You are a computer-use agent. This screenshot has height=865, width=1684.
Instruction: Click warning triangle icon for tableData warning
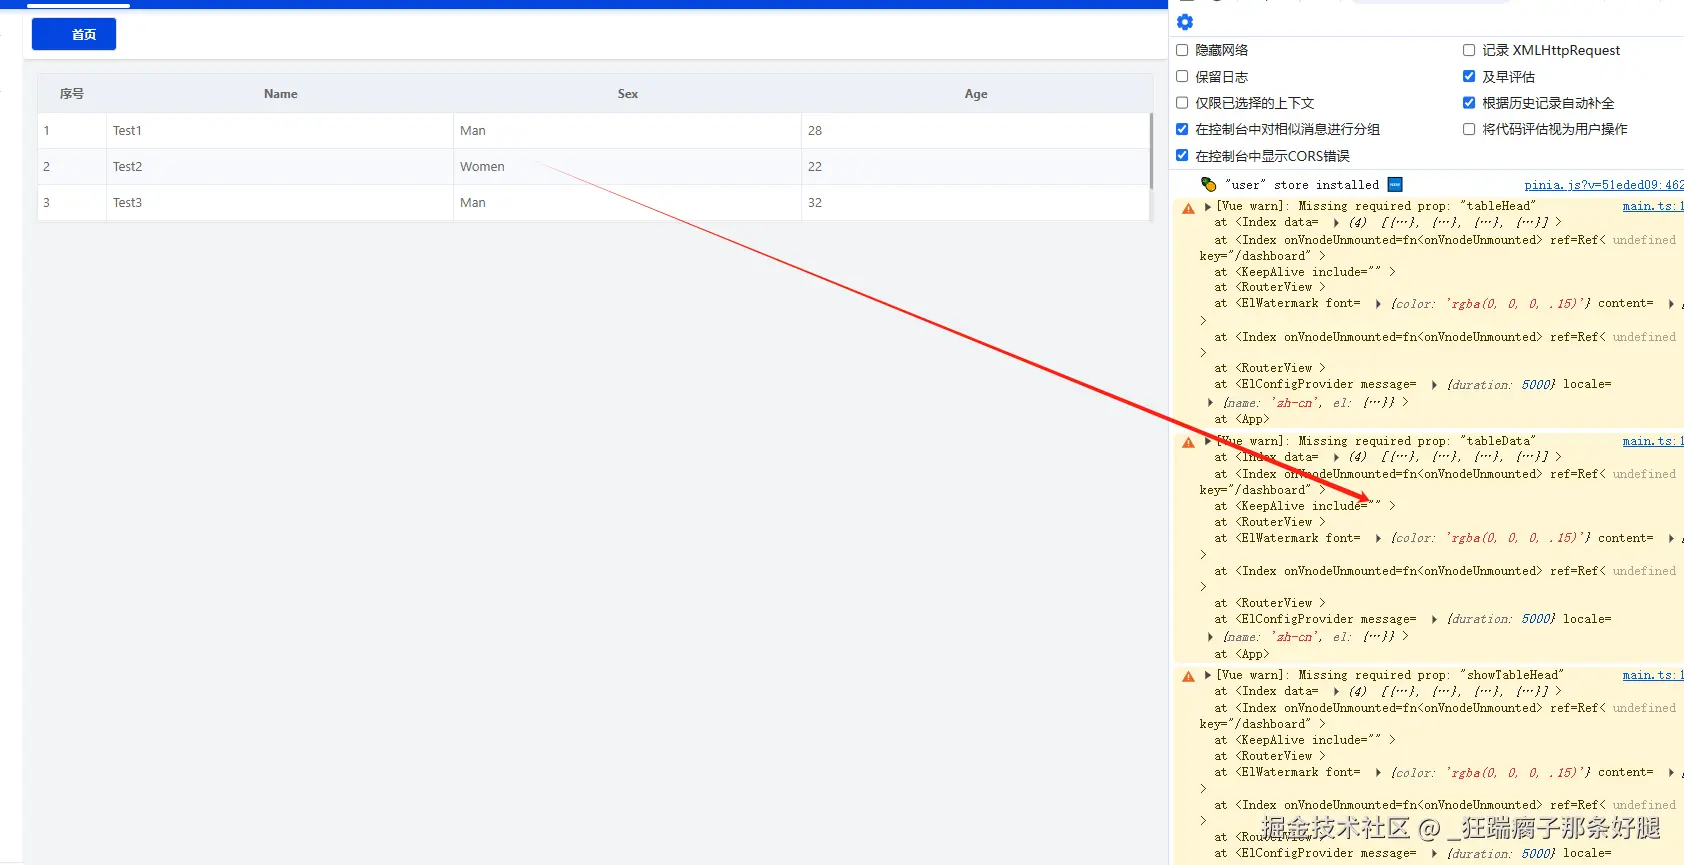[1188, 442]
